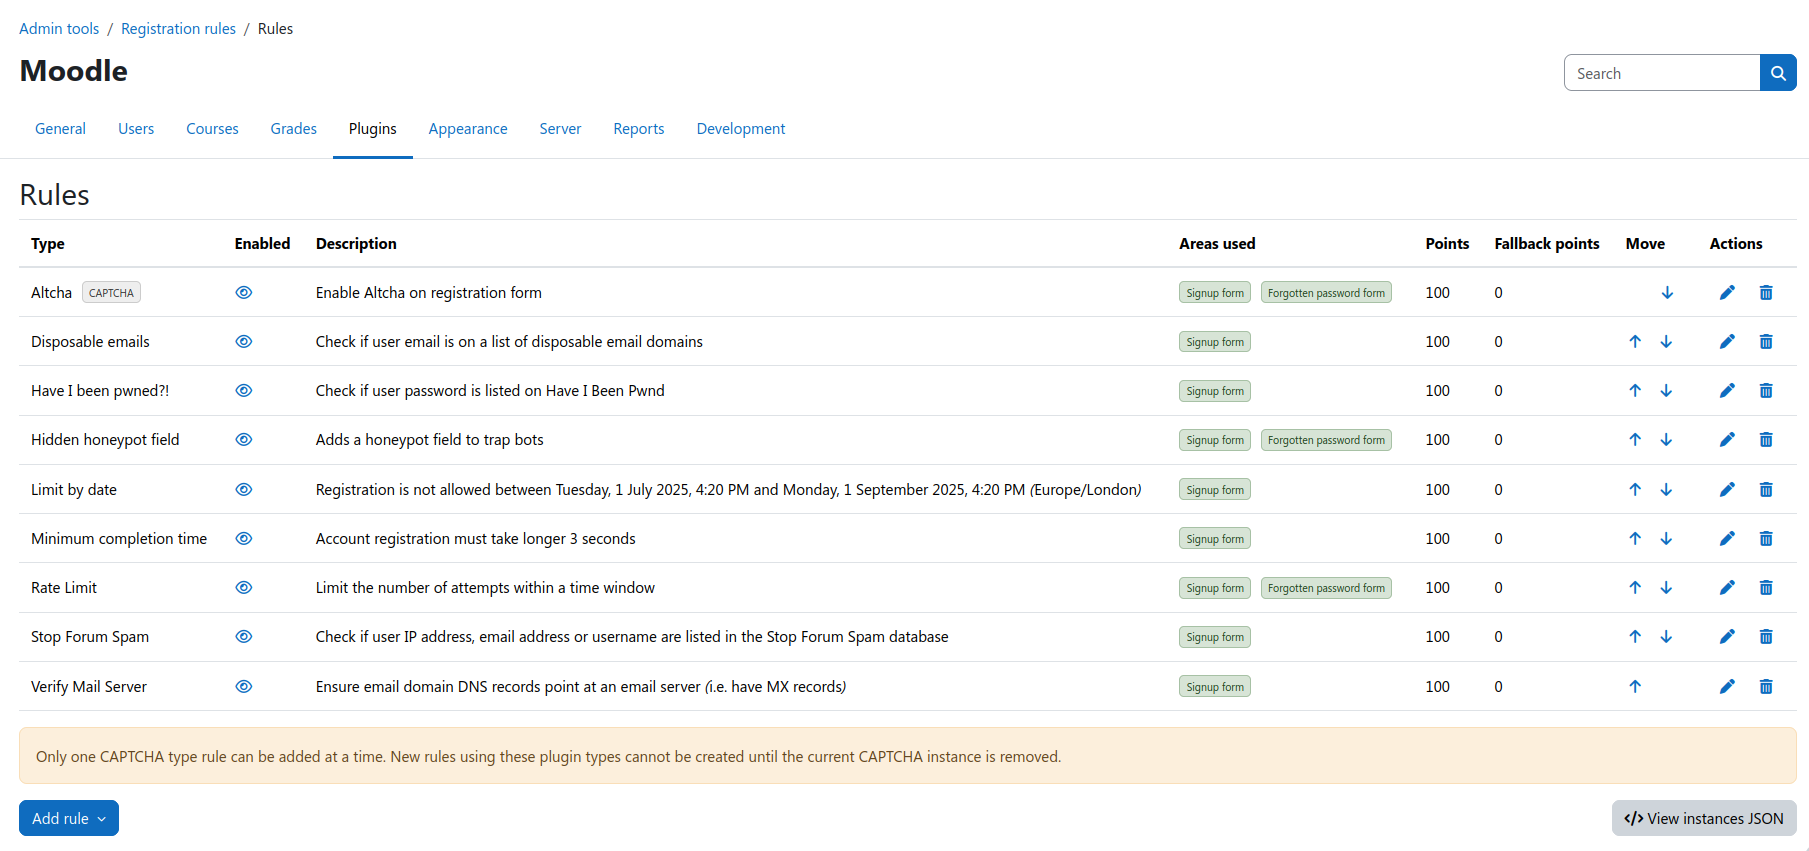Edit the Rate Limit rule
1809x851 pixels.
click(1727, 588)
